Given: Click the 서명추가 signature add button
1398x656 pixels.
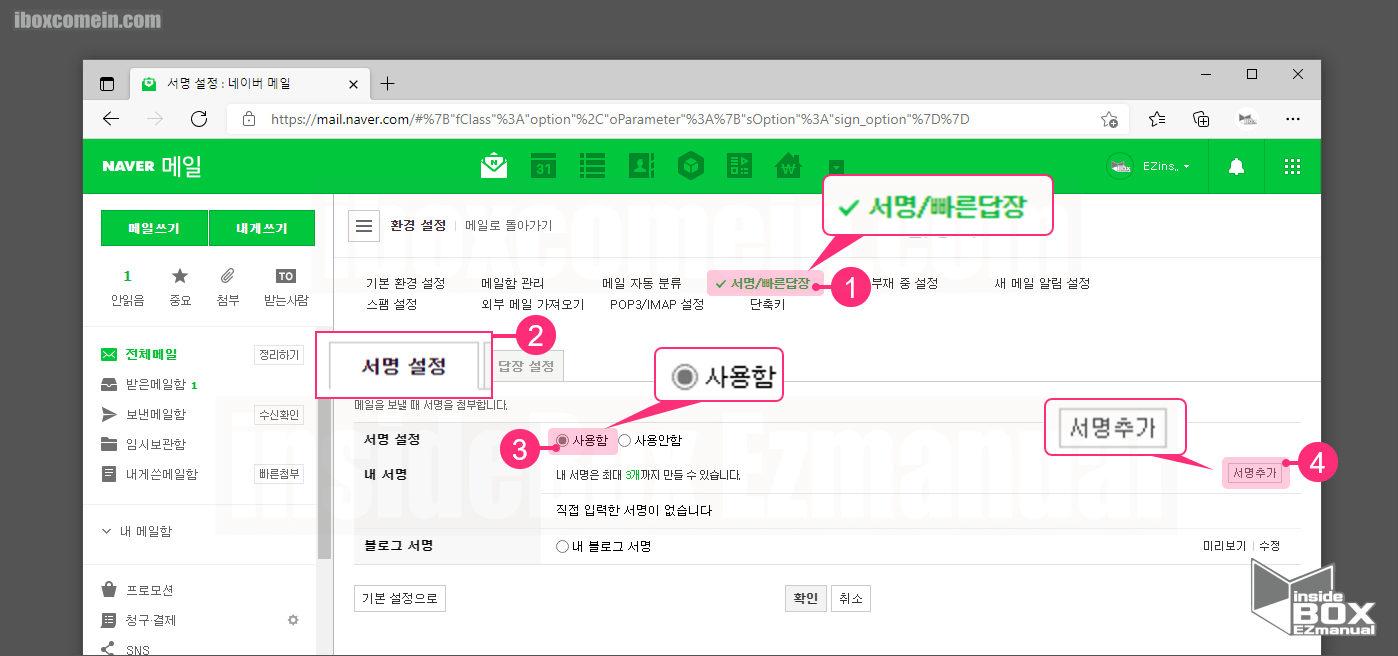Looking at the screenshot, I should click(x=1255, y=472).
